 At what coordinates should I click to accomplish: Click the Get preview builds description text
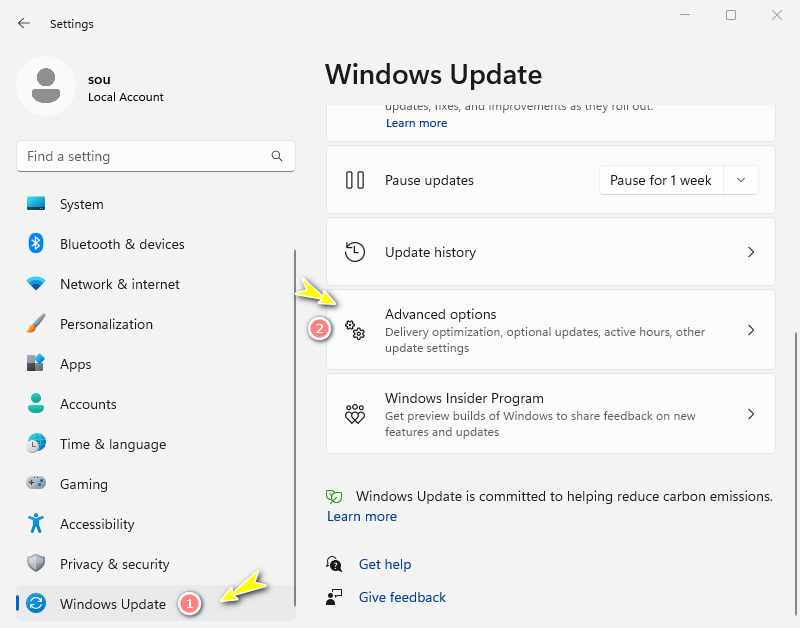pyautogui.click(x=540, y=423)
